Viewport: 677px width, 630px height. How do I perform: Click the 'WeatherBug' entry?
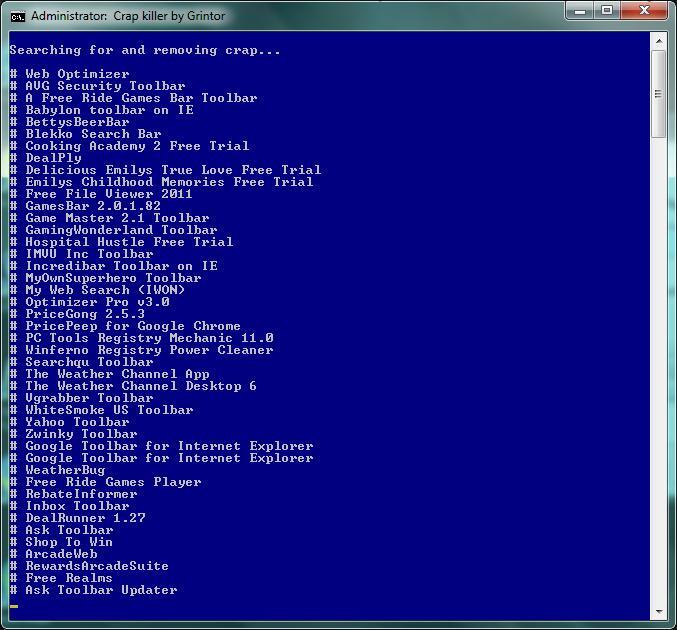pyautogui.click(x=65, y=470)
